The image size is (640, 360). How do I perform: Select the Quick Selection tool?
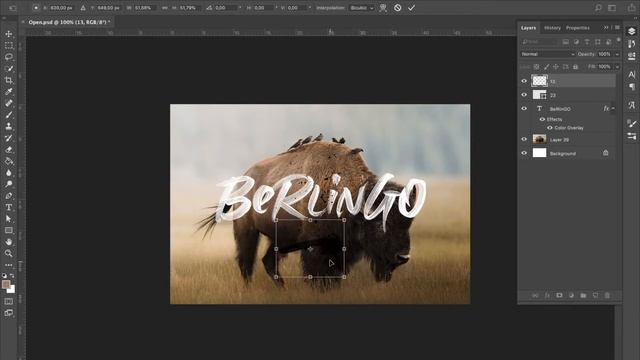(x=9, y=69)
